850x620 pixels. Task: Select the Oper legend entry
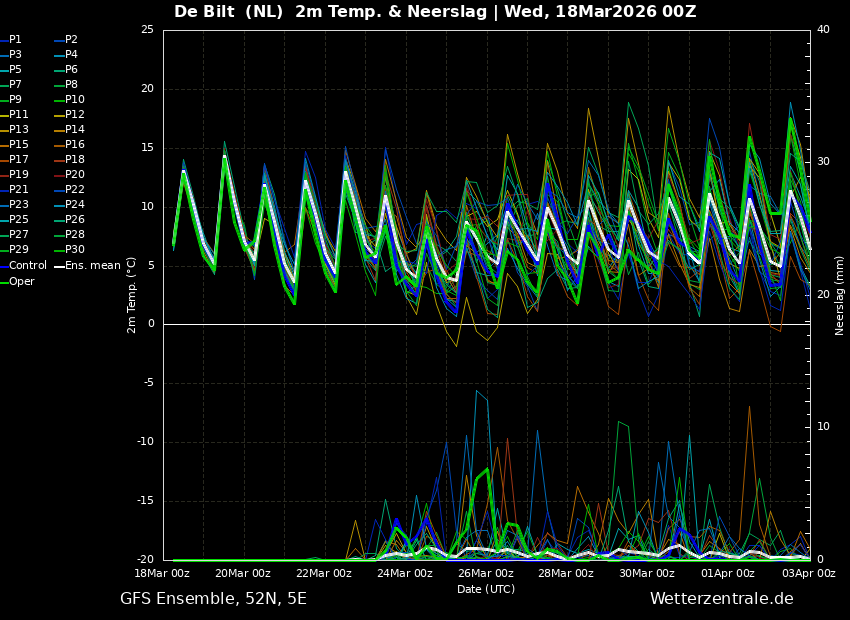tap(22, 282)
